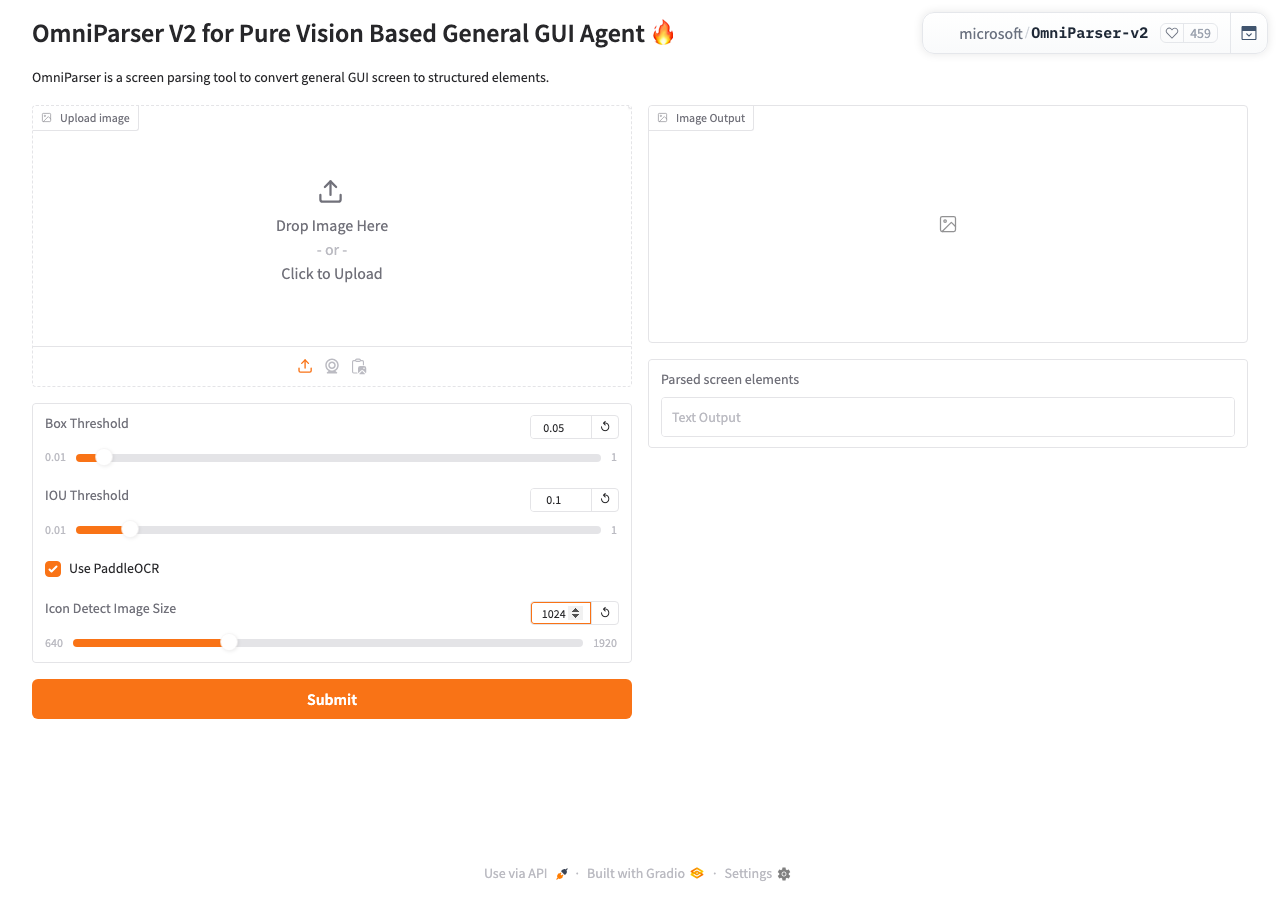Click the Icon Detect Image Size slider track
The image size is (1280, 900).
(328, 643)
